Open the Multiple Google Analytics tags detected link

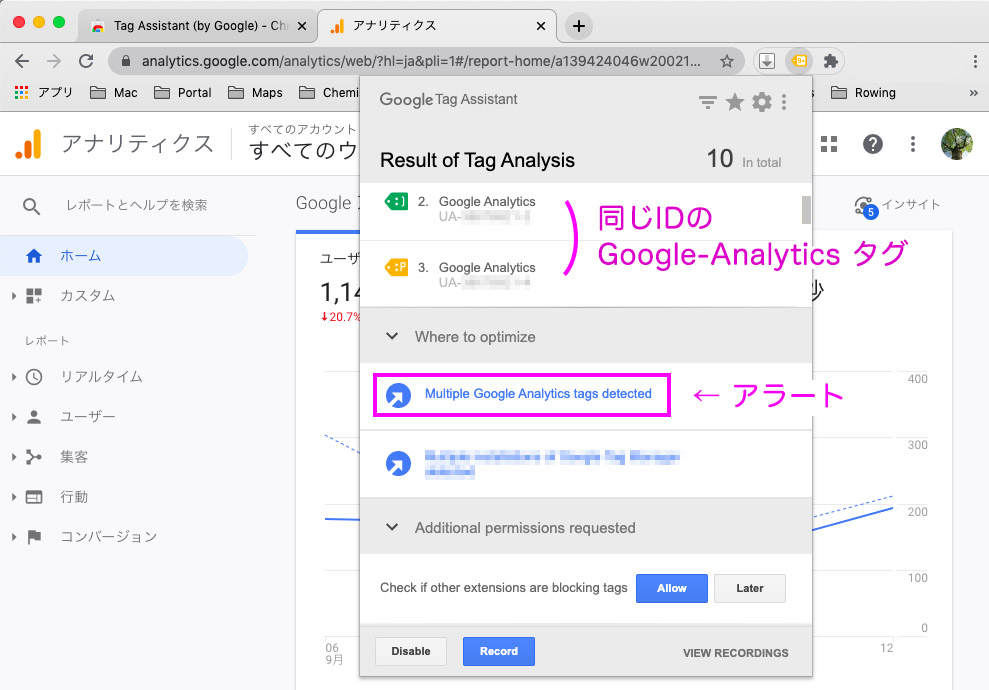pos(538,394)
